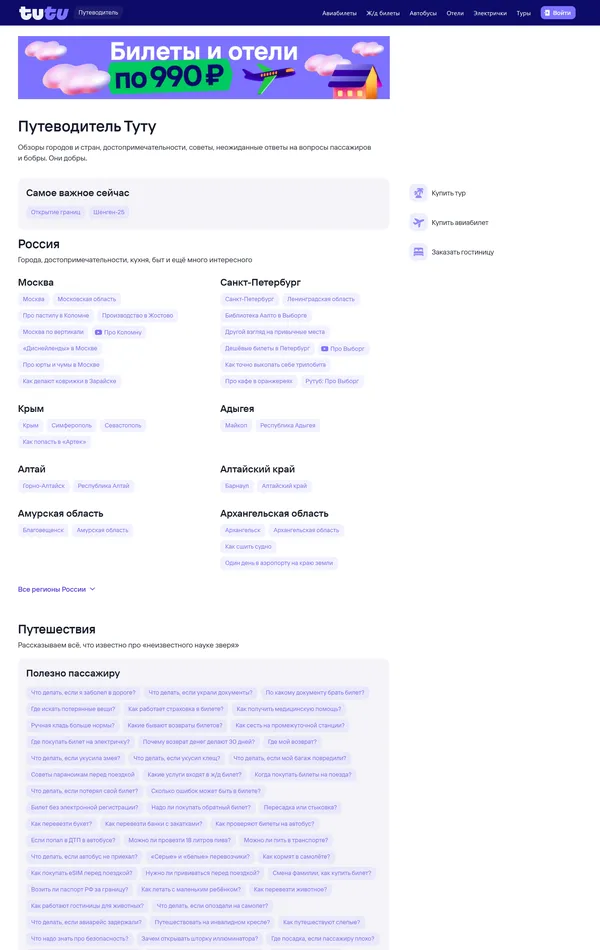The height and width of the screenshot is (950, 600).
Task: Open «Москва по вертикали» article
Action: (x=51, y=332)
